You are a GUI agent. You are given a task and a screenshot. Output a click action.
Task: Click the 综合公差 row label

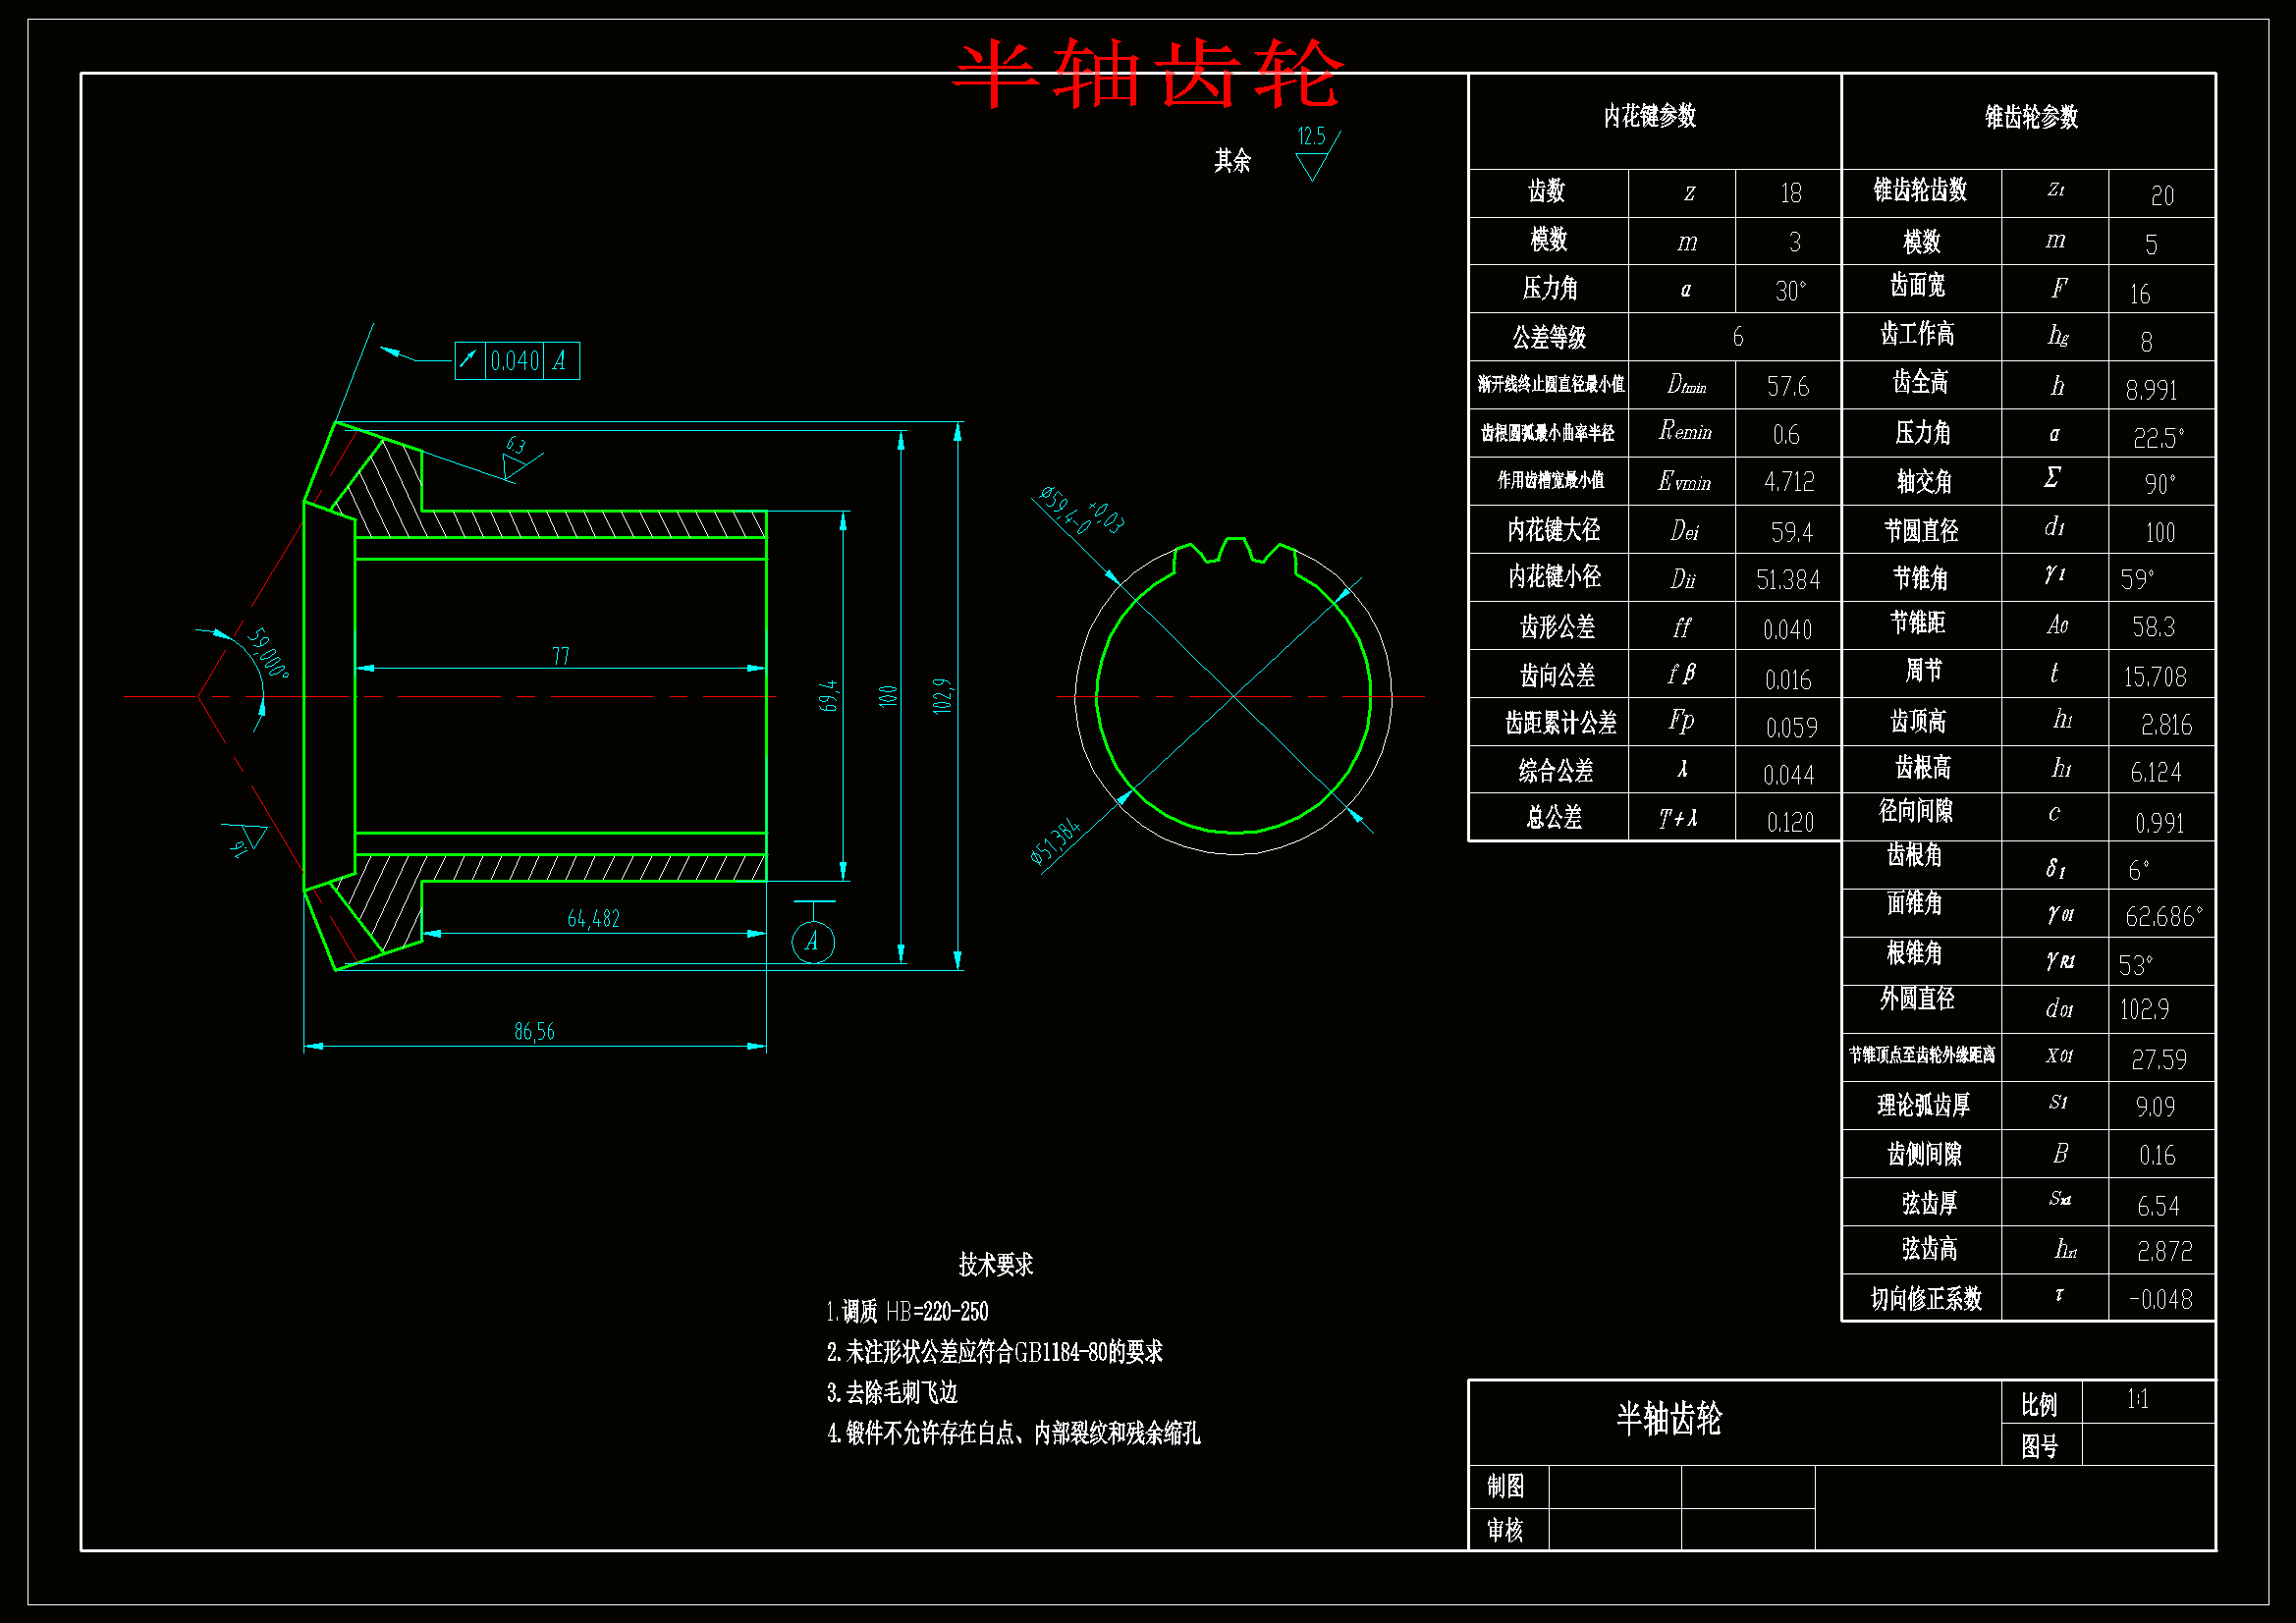1556,771
